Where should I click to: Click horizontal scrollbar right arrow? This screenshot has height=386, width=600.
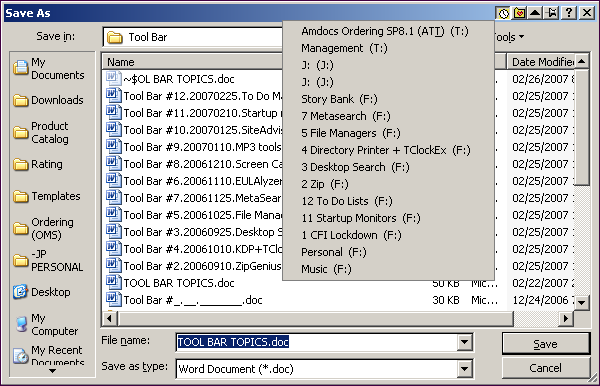tap(566, 318)
